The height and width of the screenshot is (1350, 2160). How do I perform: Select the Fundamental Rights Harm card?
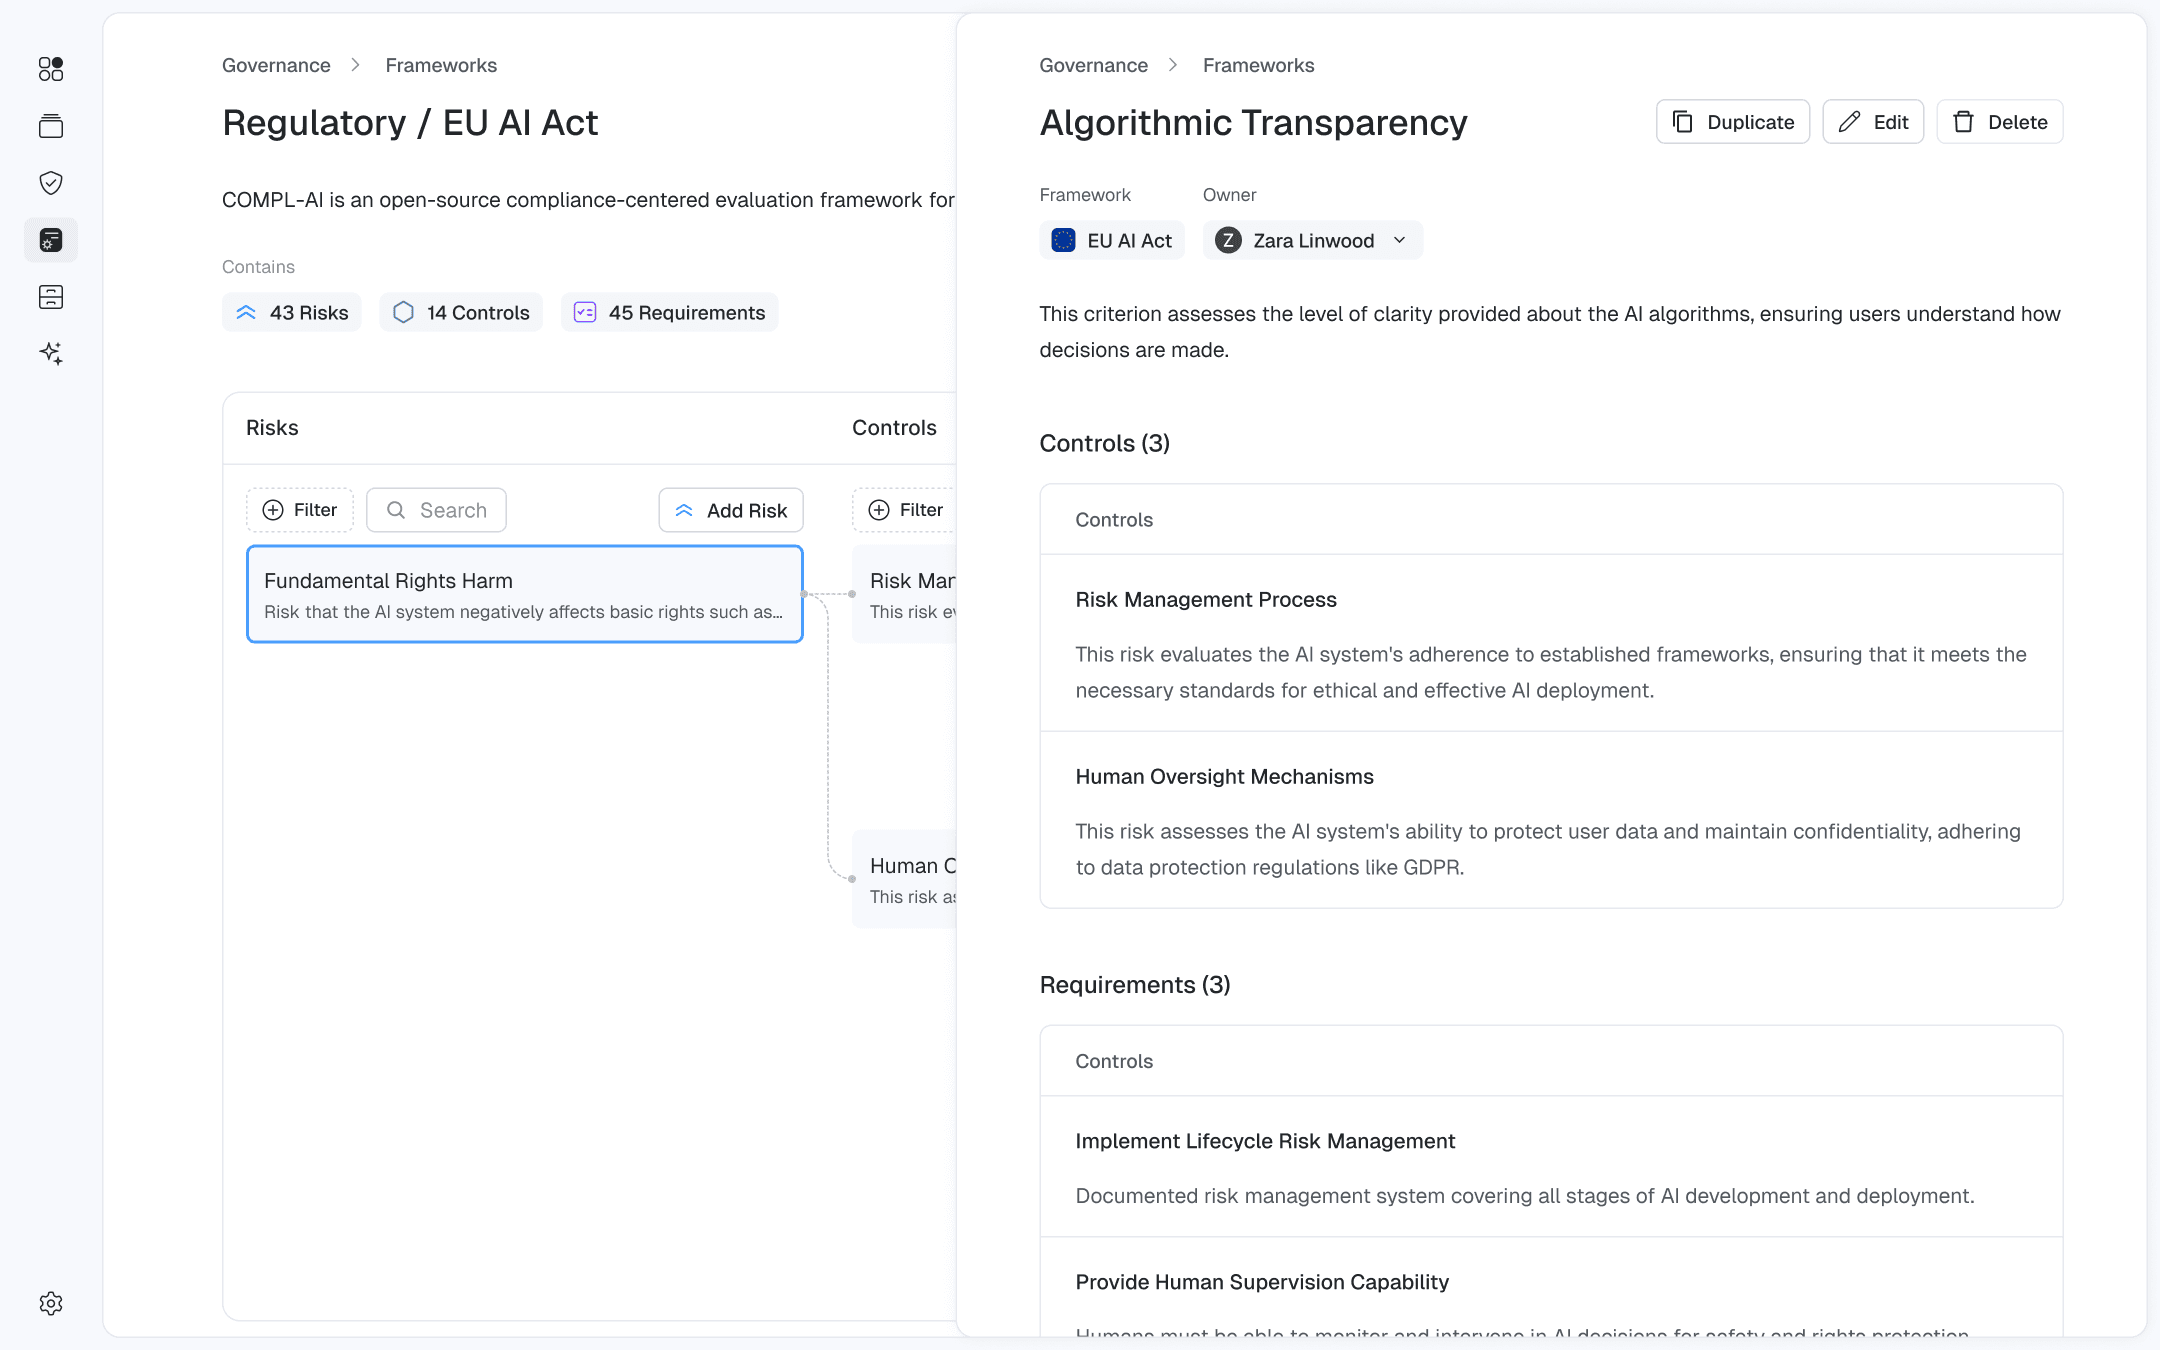tap(524, 594)
